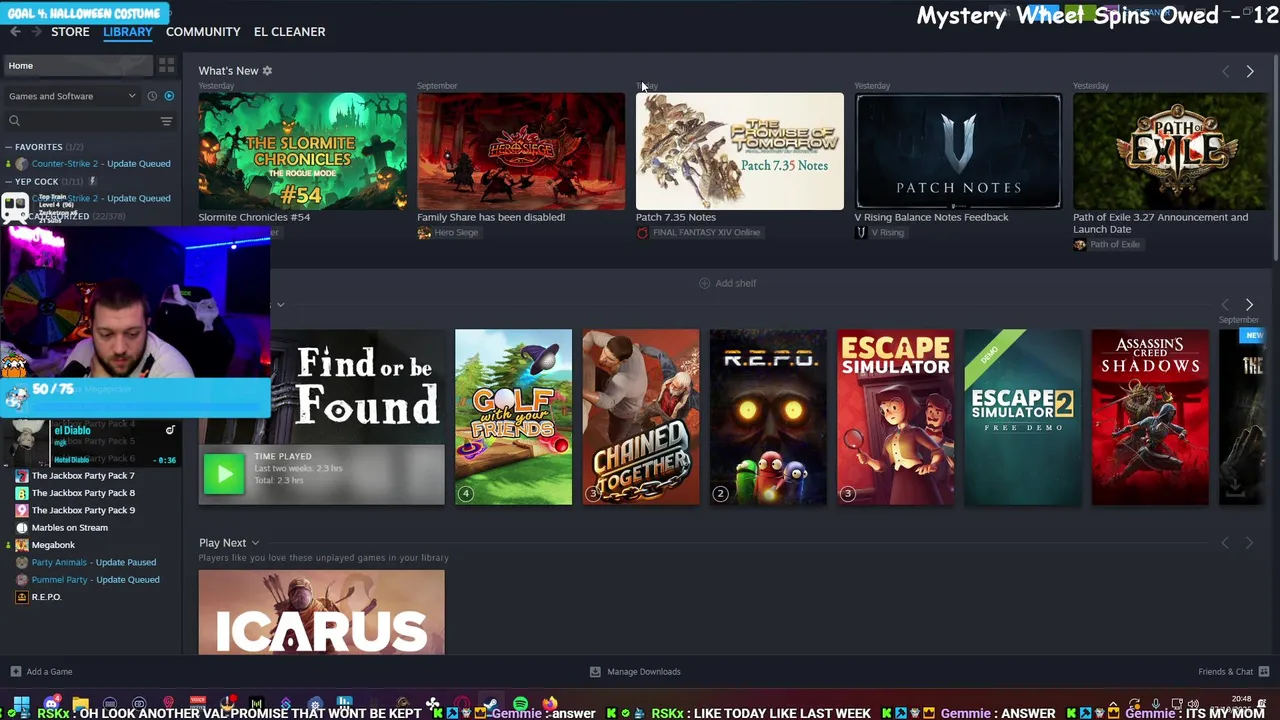Click the recent activity clock filter icon

click(152, 96)
